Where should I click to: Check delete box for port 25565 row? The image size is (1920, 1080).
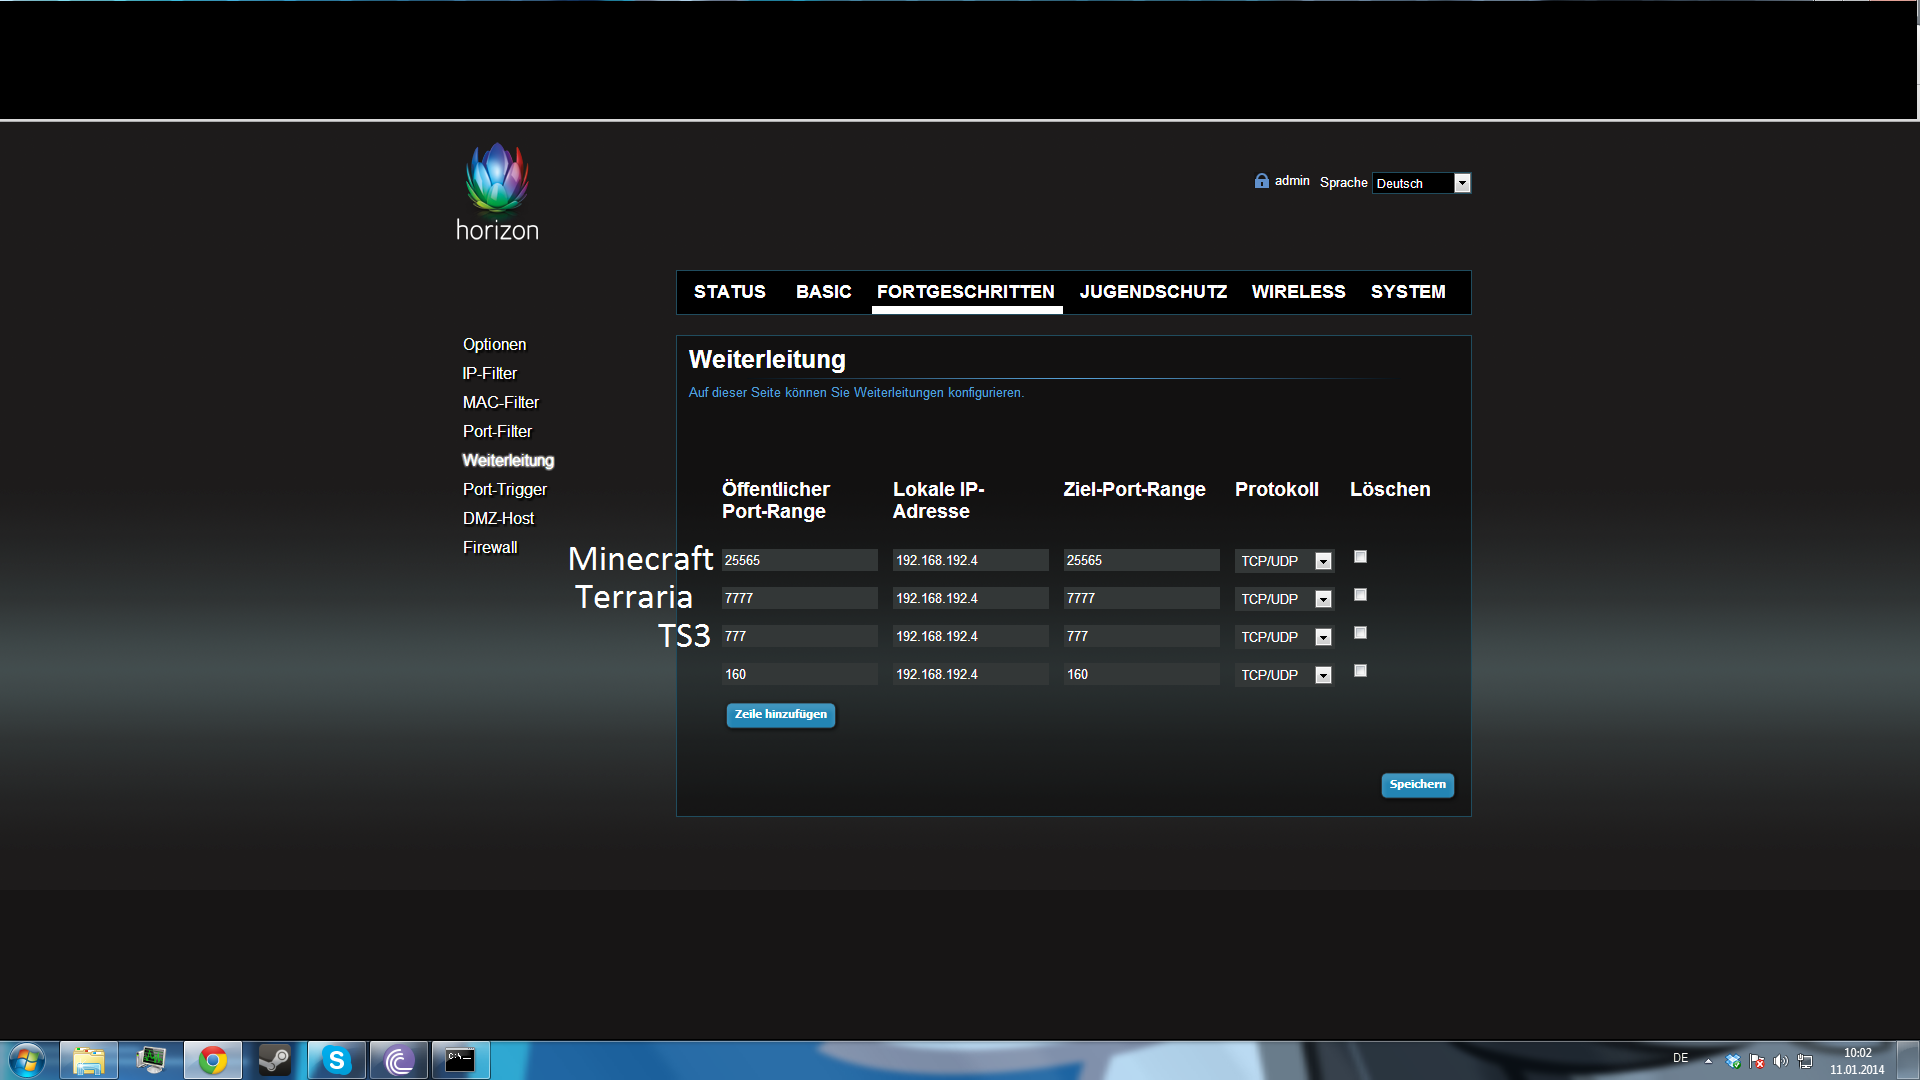1360,557
